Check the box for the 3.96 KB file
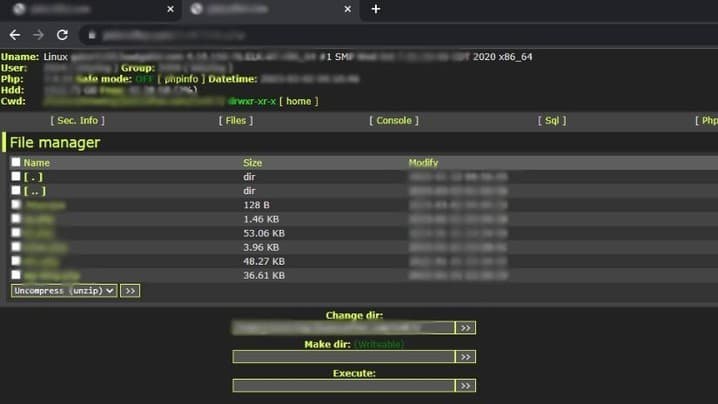Viewport: 718px width, 404px height. click(x=16, y=246)
